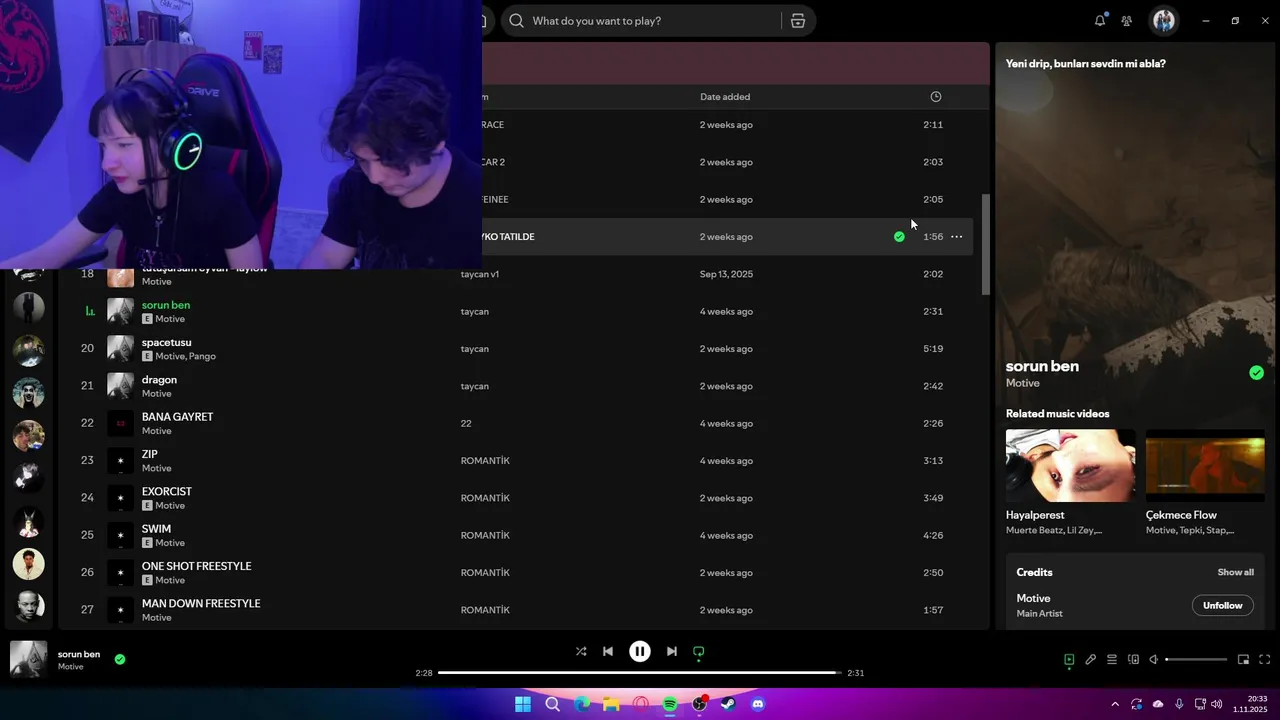Open the Pango artist link on spacetusu
The image size is (1280, 720).
coord(202,356)
